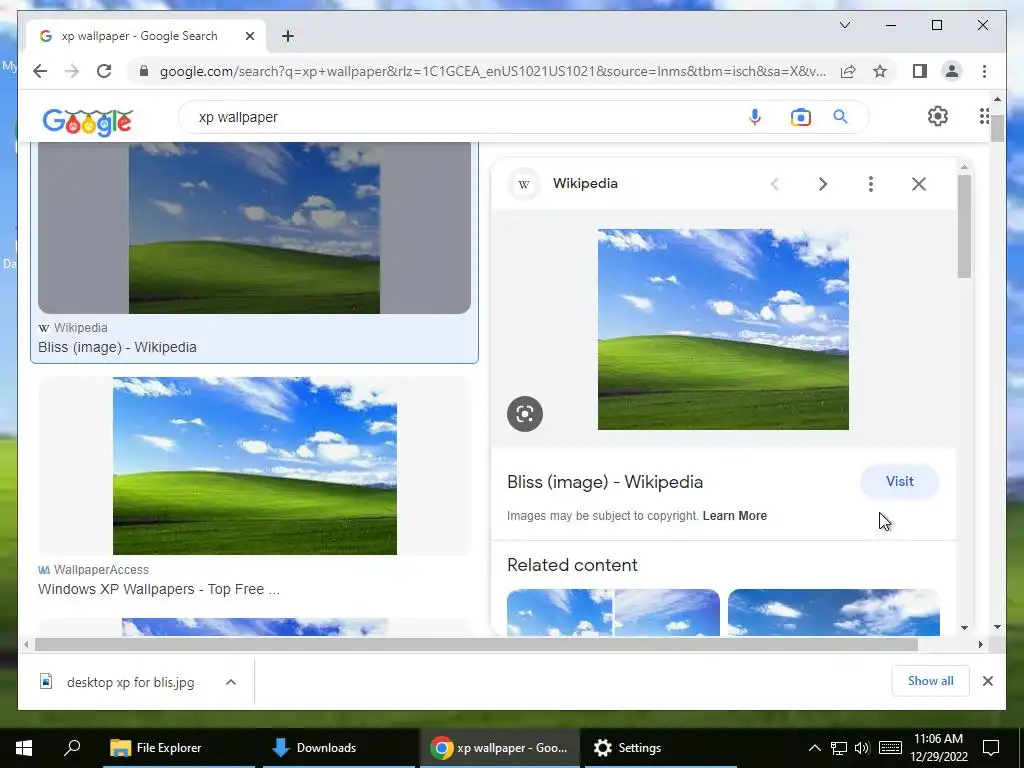
Task: Share this page from the address bar
Action: (x=848, y=71)
